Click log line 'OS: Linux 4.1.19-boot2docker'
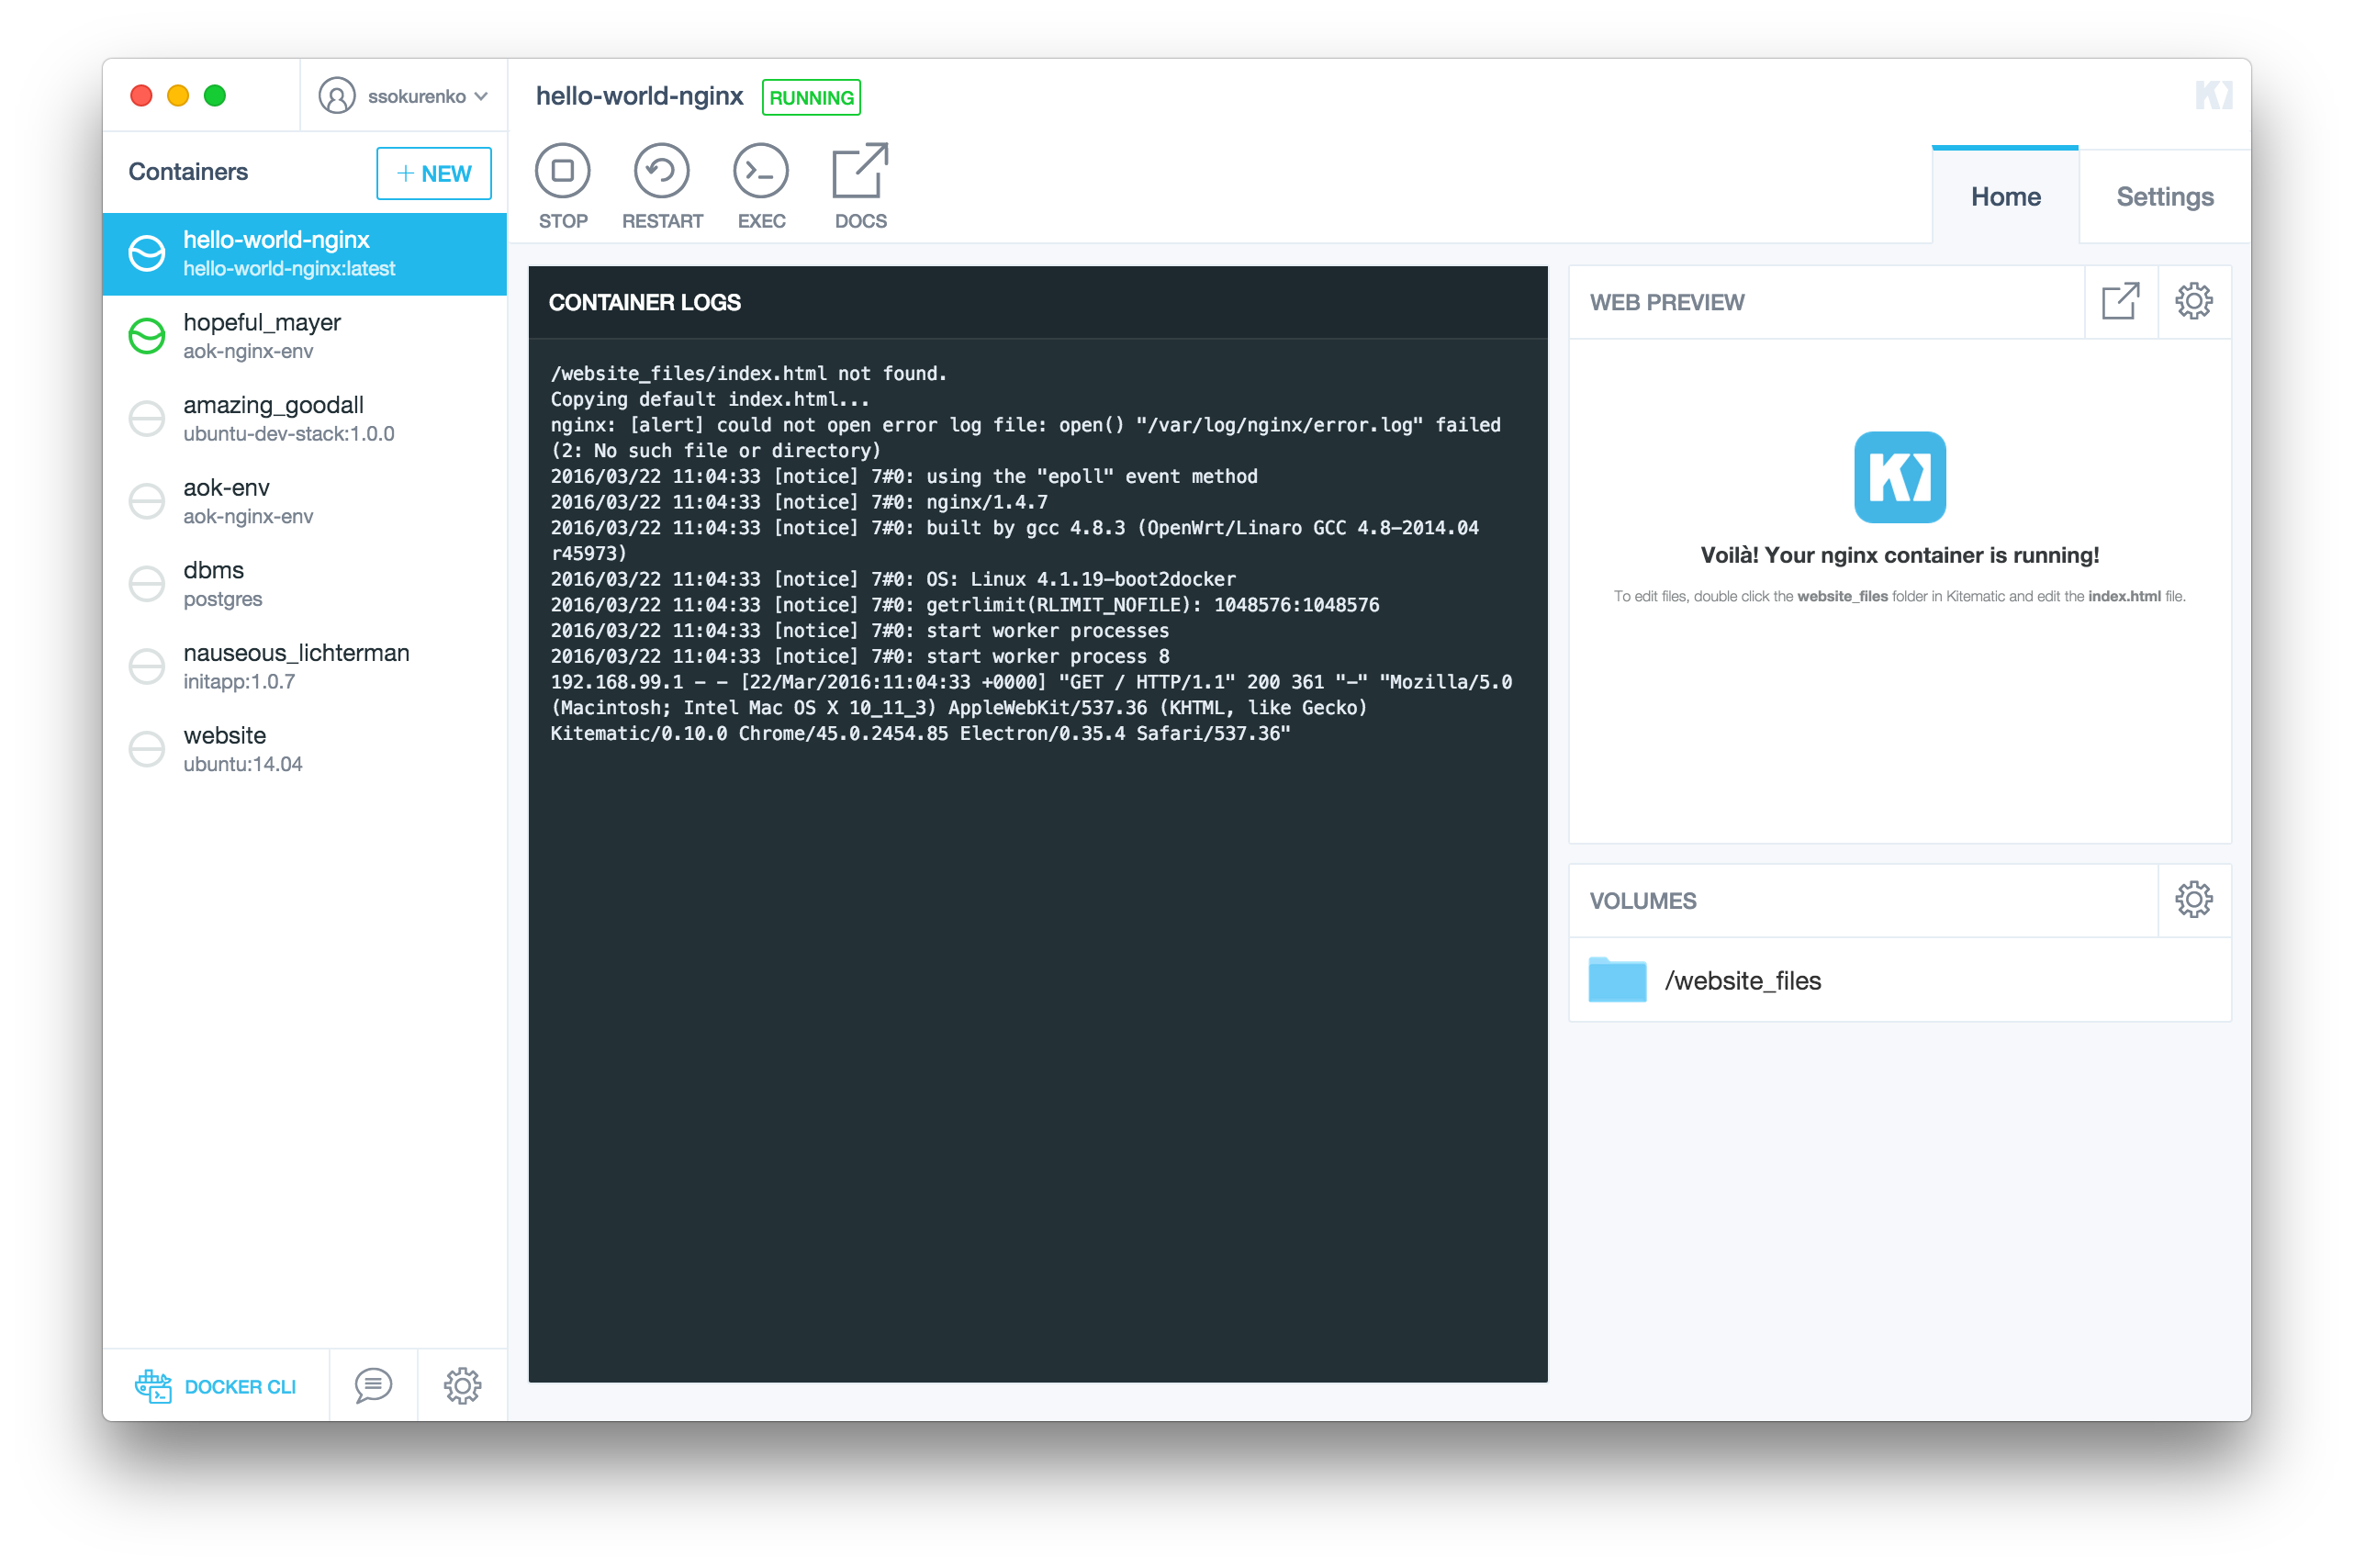The height and width of the screenshot is (1568, 2354). pos(892,579)
